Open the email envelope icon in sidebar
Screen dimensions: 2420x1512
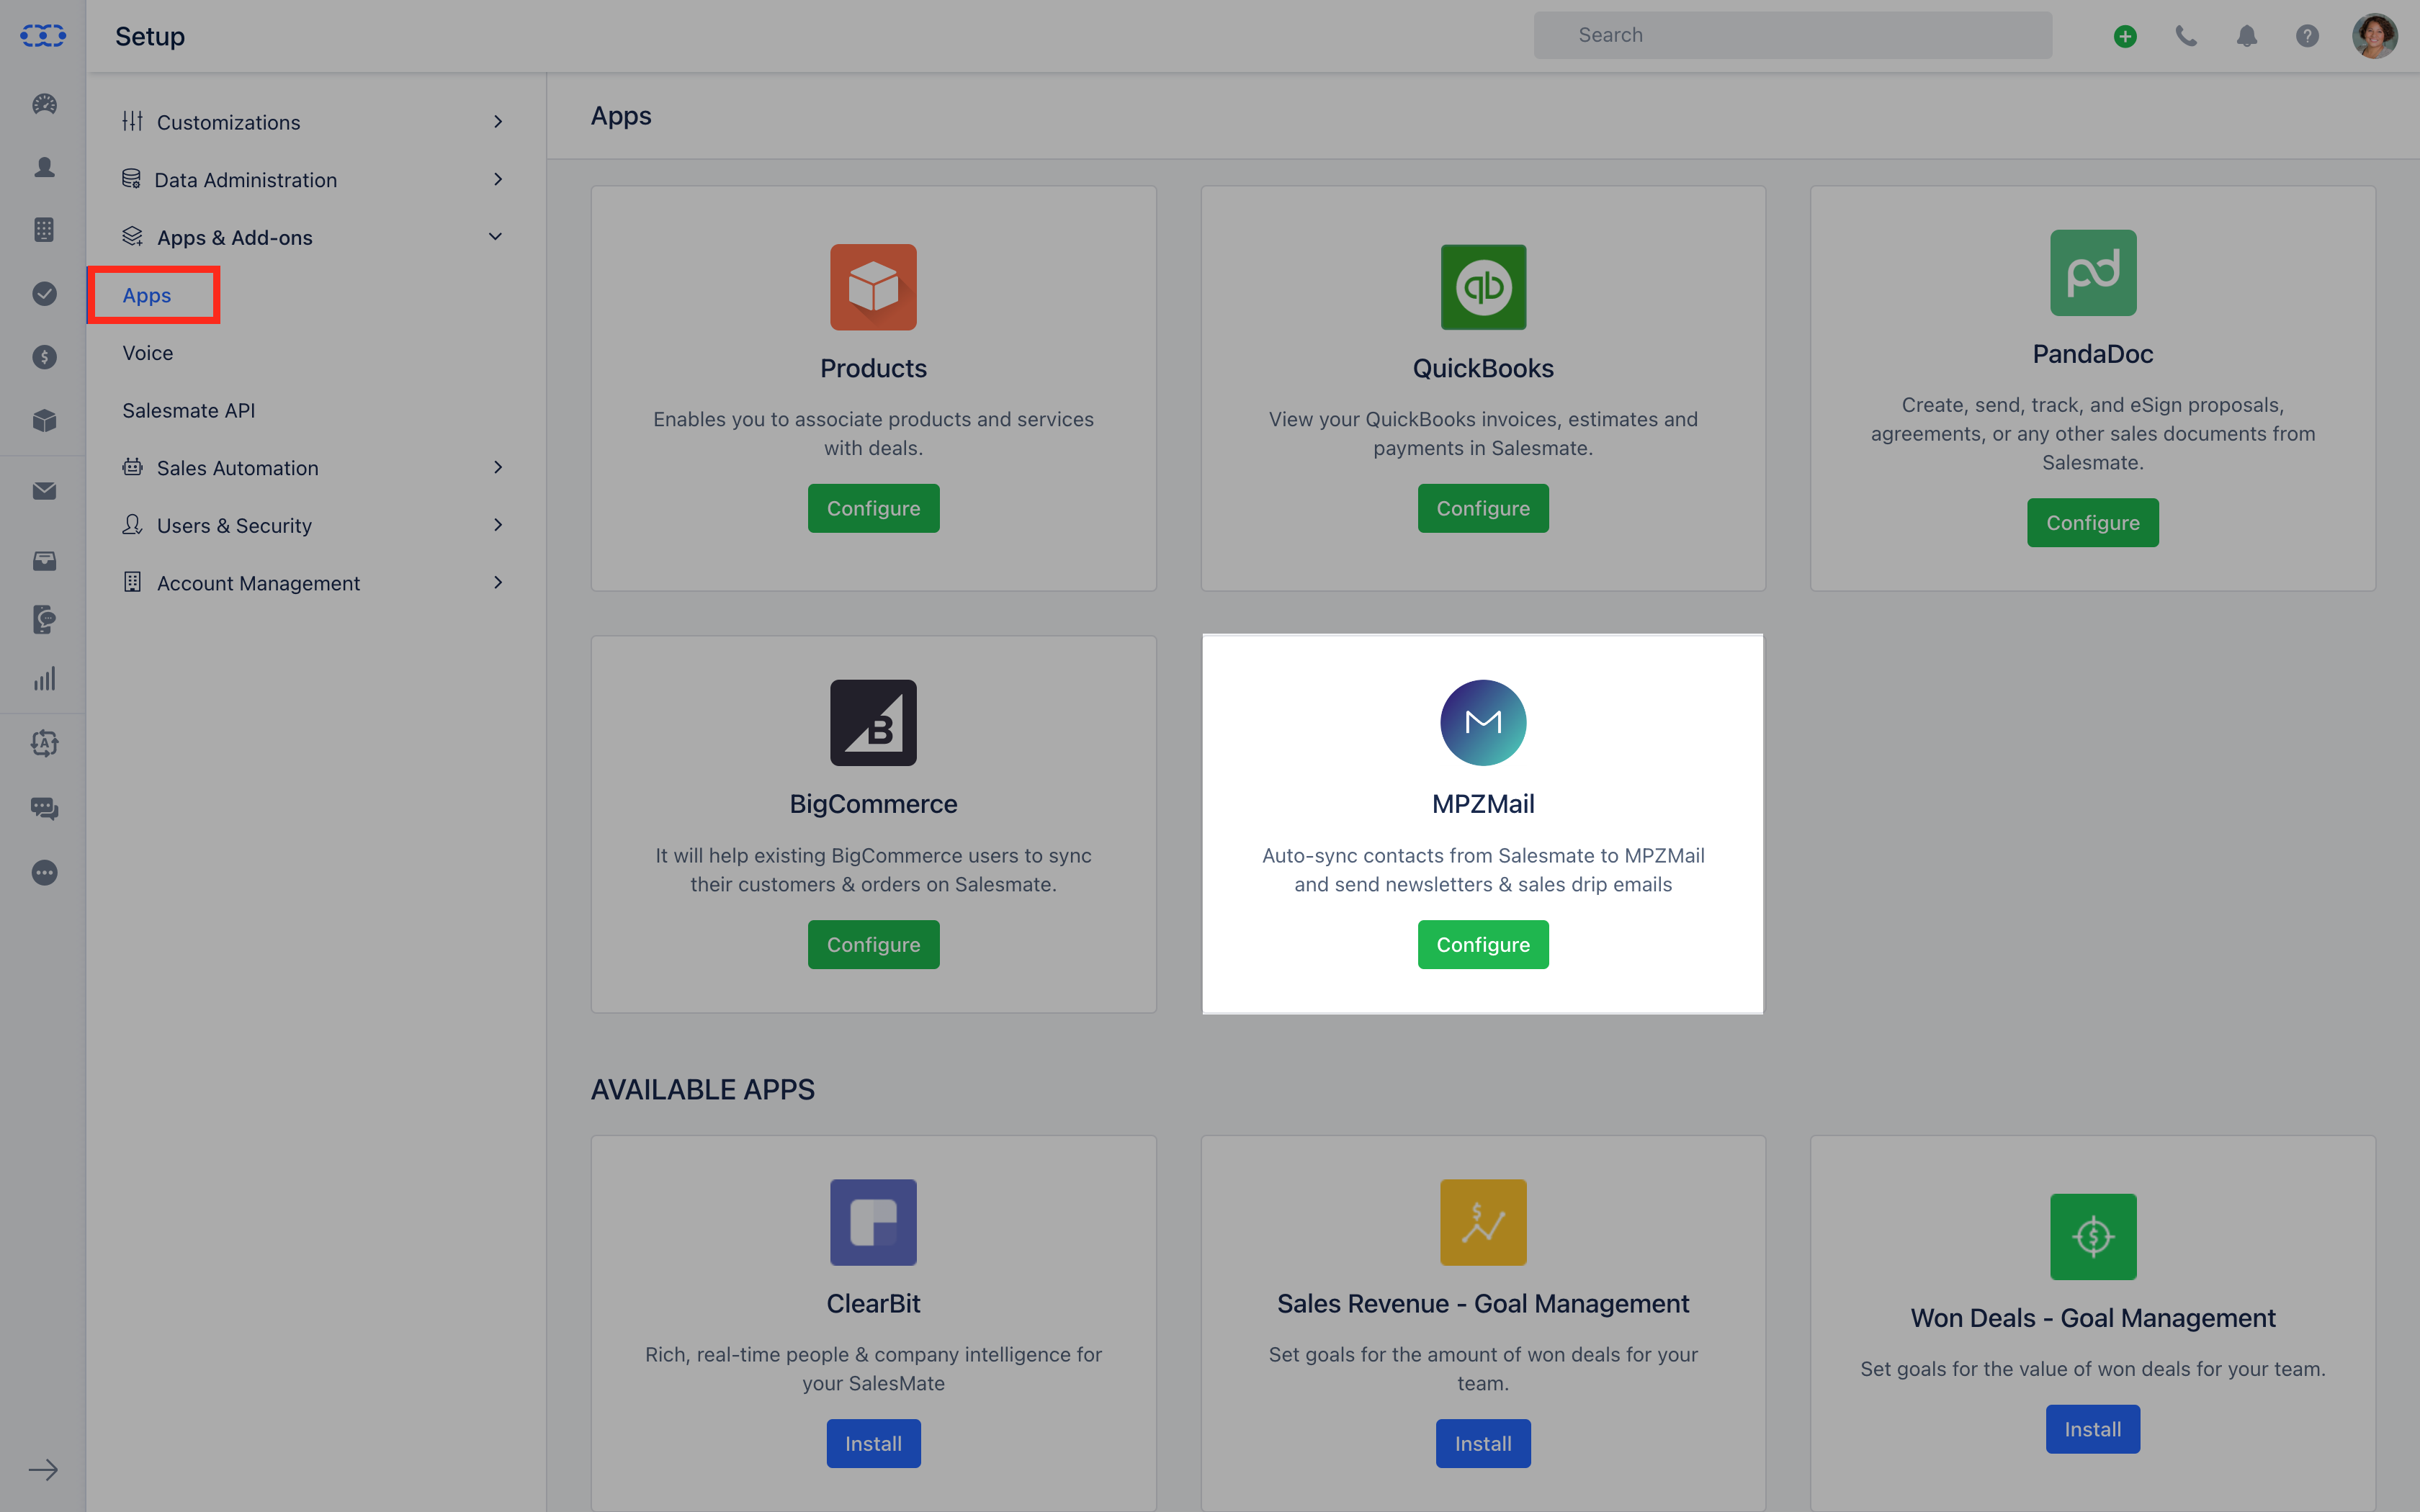44,491
